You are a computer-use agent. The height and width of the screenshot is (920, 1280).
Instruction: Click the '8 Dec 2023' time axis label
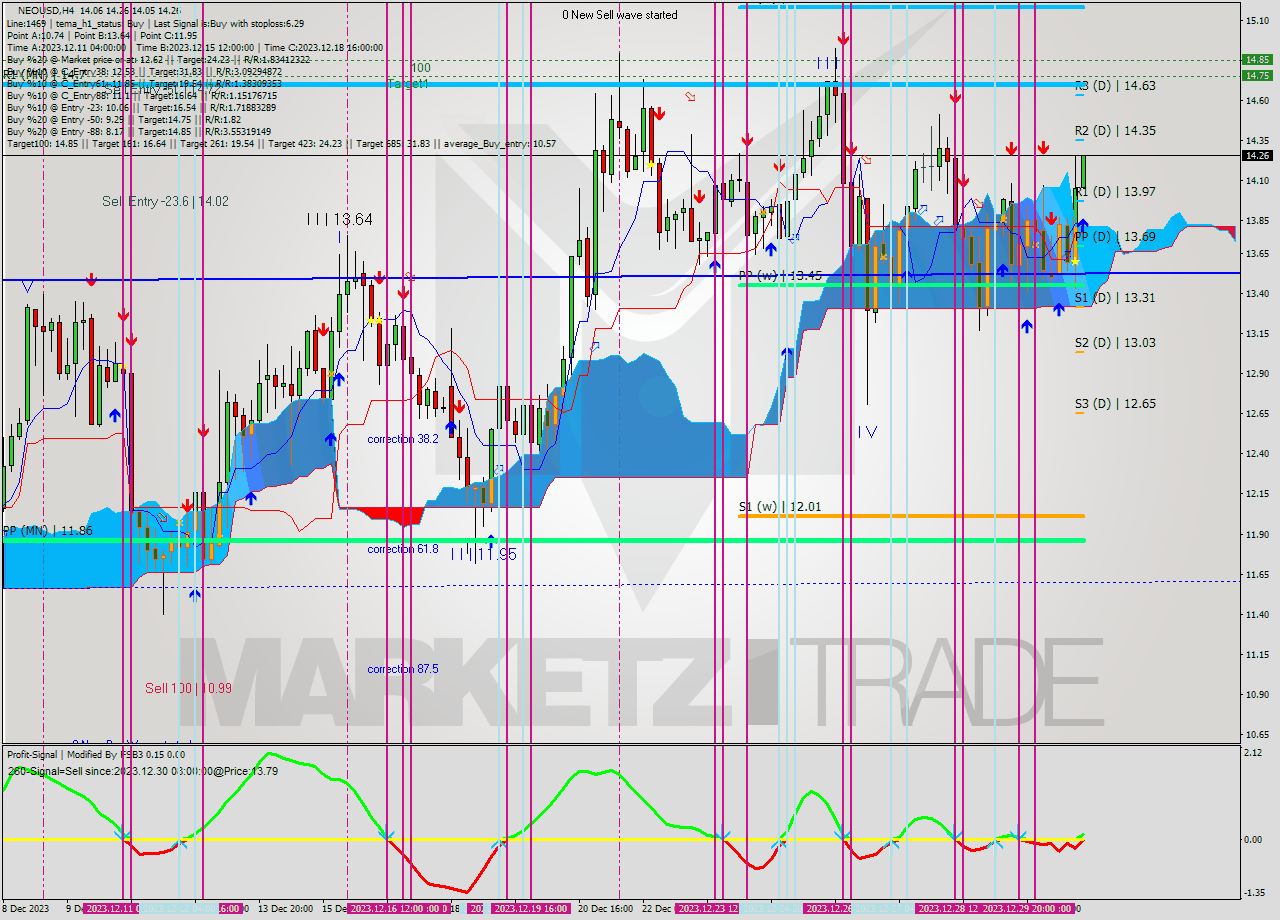click(26, 909)
